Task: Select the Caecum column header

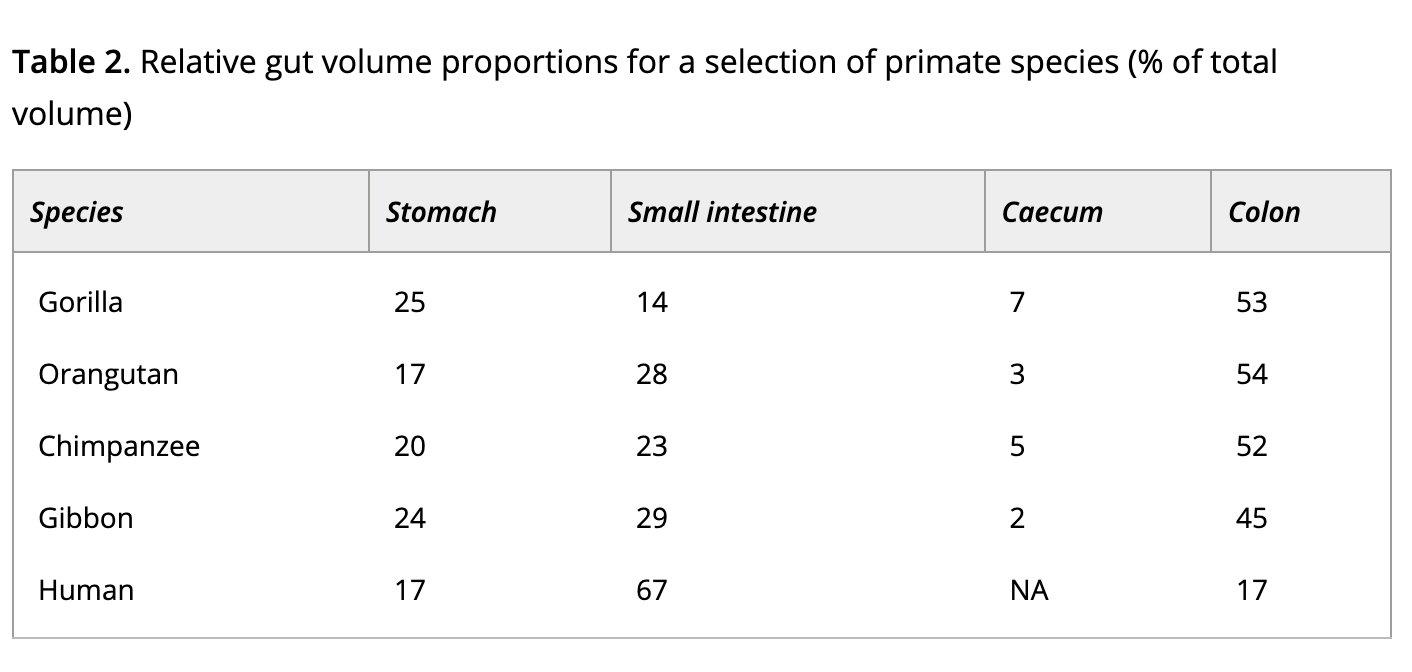Action: (x=1052, y=212)
